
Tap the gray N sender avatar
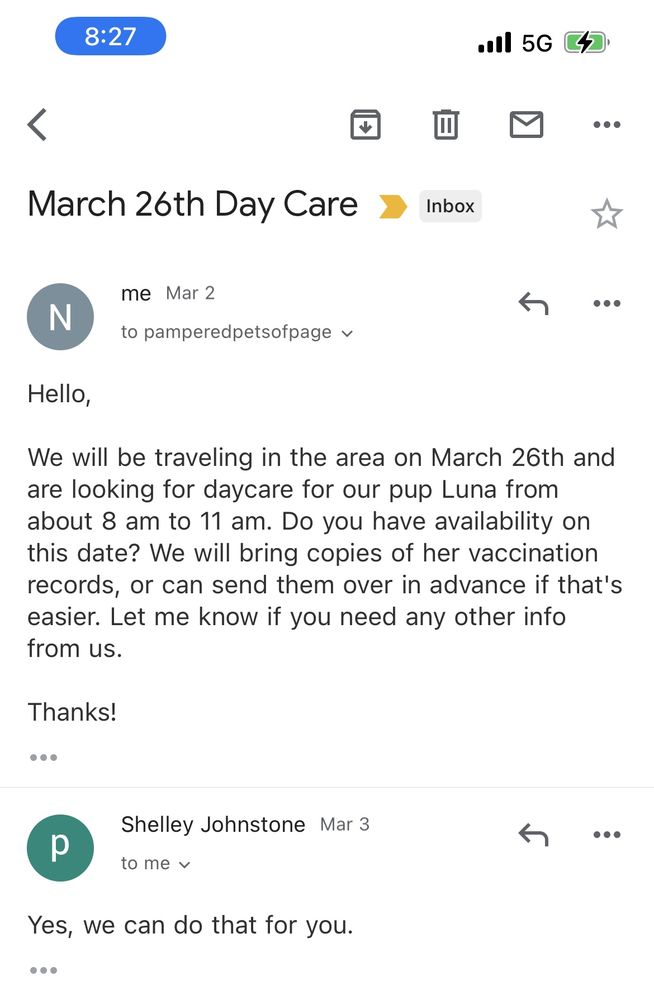(x=60, y=317)
